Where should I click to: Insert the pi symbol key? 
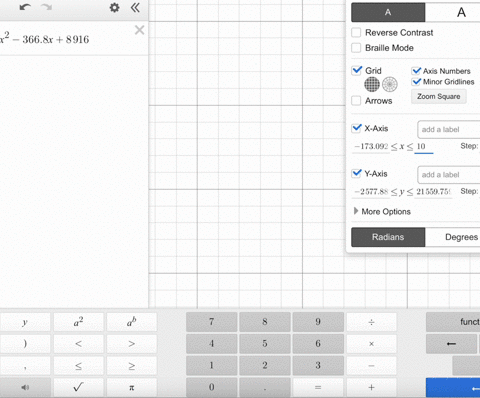[x=132, y=387]
